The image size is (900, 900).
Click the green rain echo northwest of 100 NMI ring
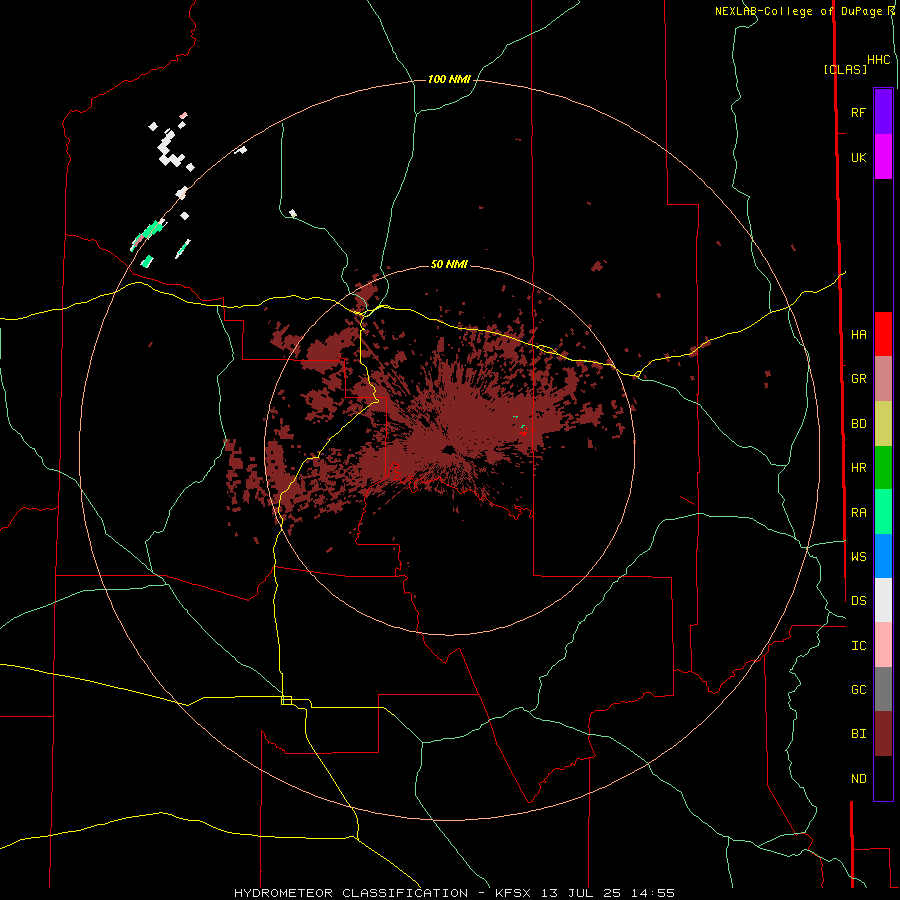click(152, 230)
